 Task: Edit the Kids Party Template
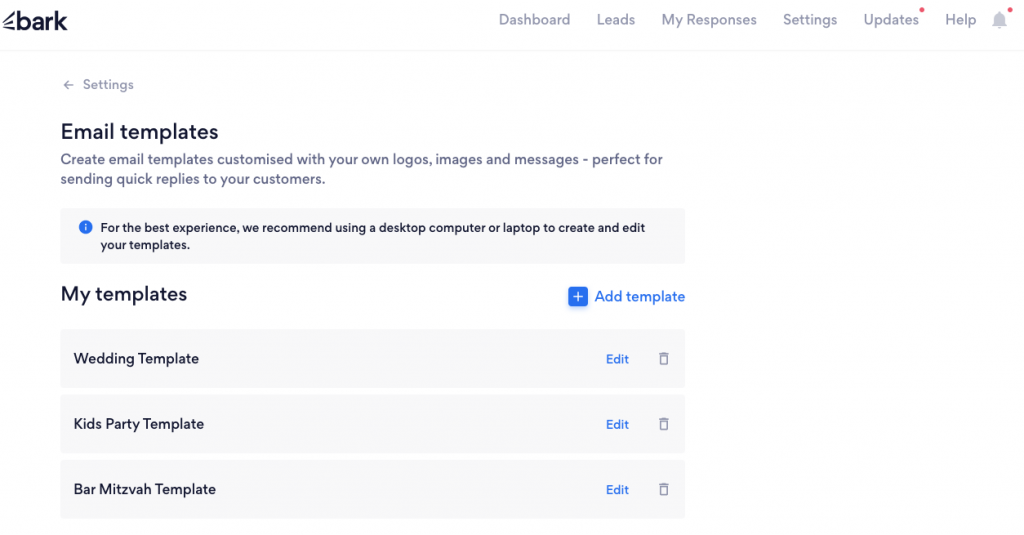[x=617, y=424]
